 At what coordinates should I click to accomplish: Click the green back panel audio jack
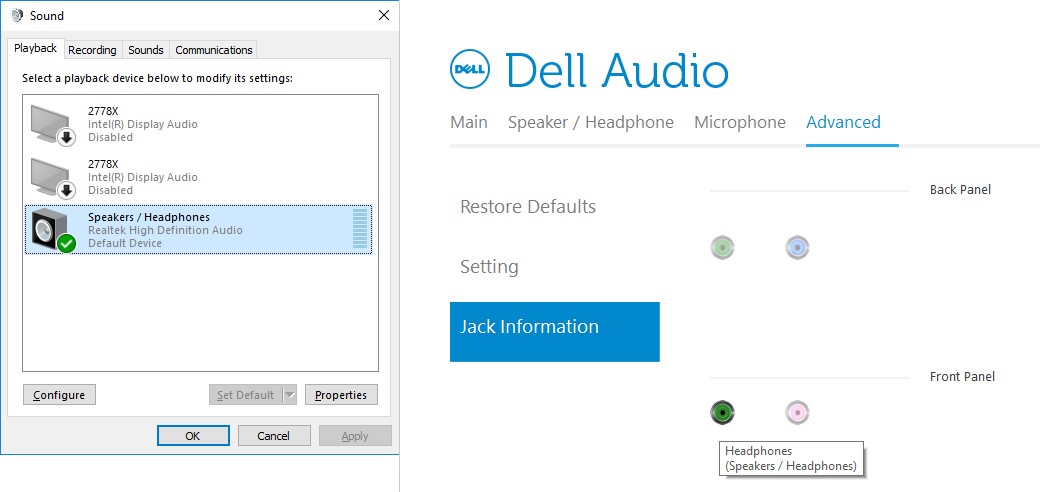[722, 248]
